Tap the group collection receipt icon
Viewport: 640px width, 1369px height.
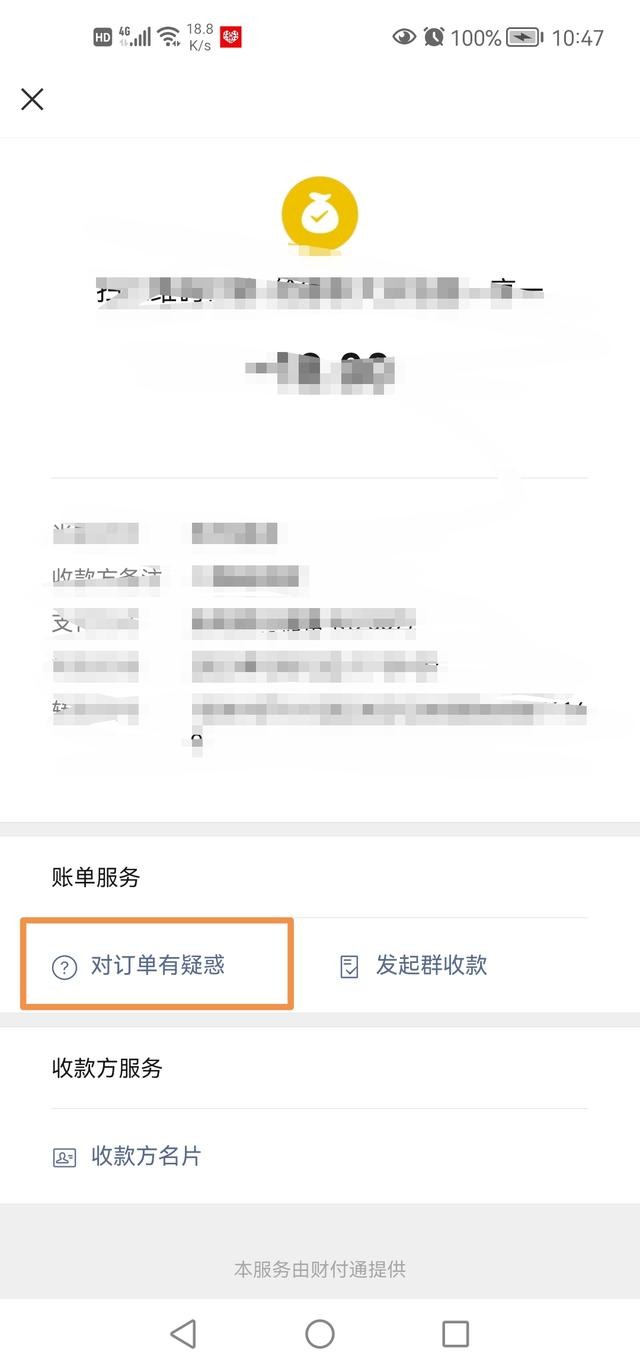click(x=349, y=967)
